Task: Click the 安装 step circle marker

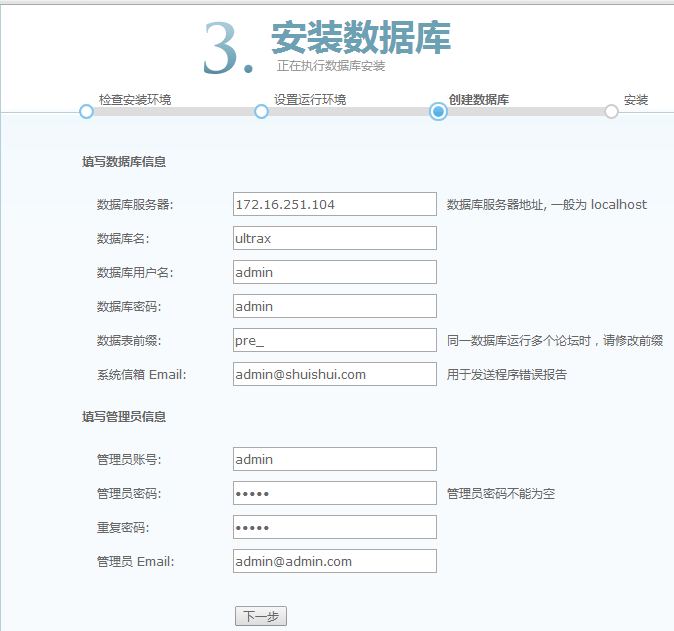Action: click(611, 111)
